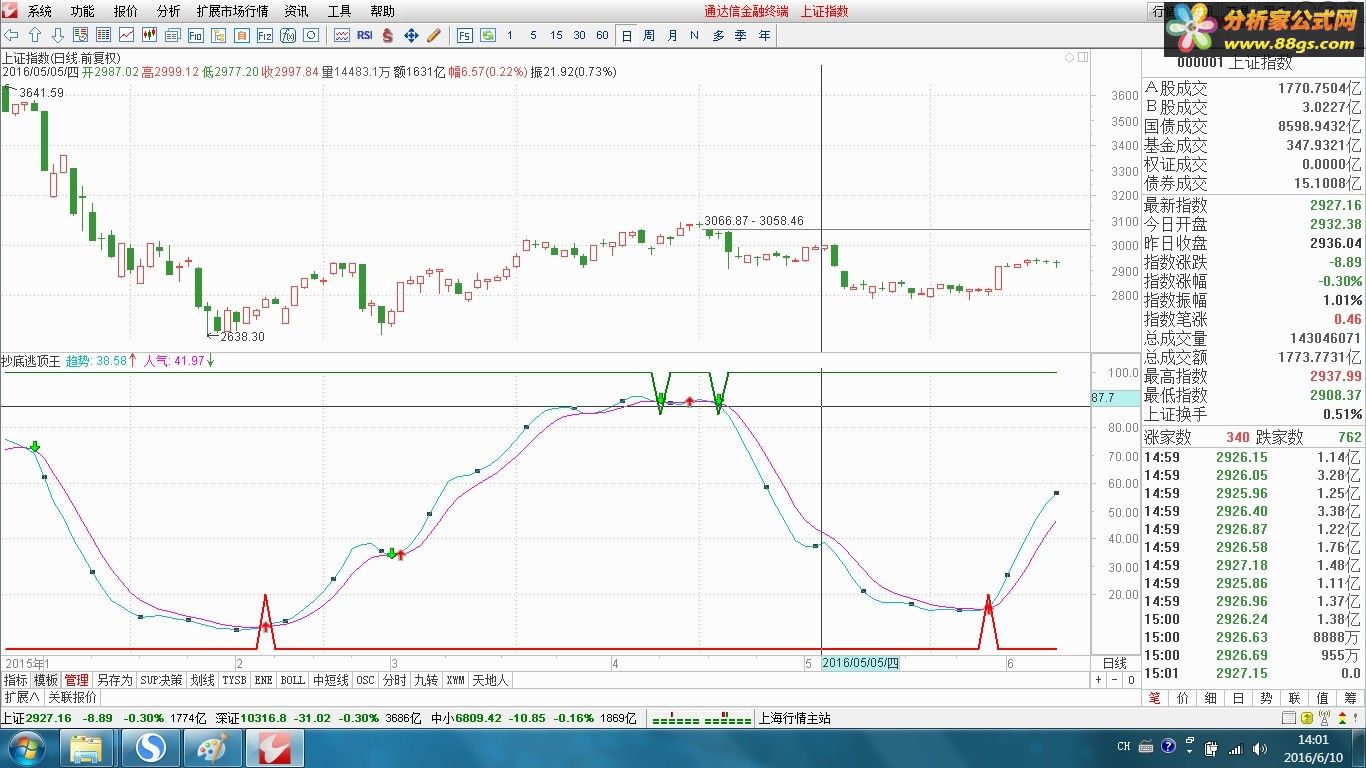This screenshot has height=768, width=1366.
Task: Click the wavy indicator lines toolbar icon
Action: tap(342, 35)
